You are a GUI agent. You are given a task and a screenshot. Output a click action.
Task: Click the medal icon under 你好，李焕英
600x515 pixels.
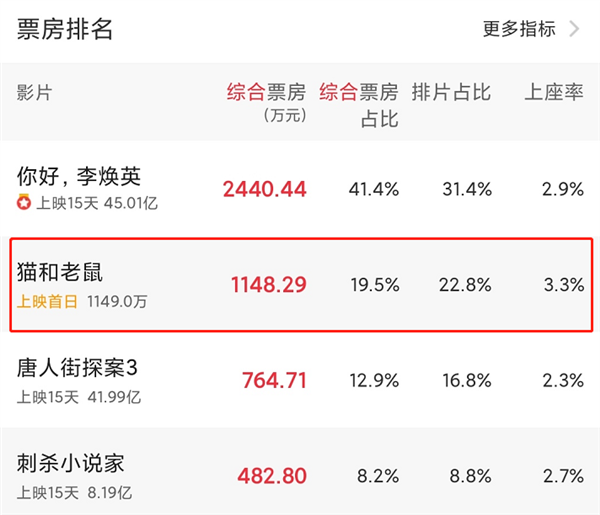click(24, 203)
